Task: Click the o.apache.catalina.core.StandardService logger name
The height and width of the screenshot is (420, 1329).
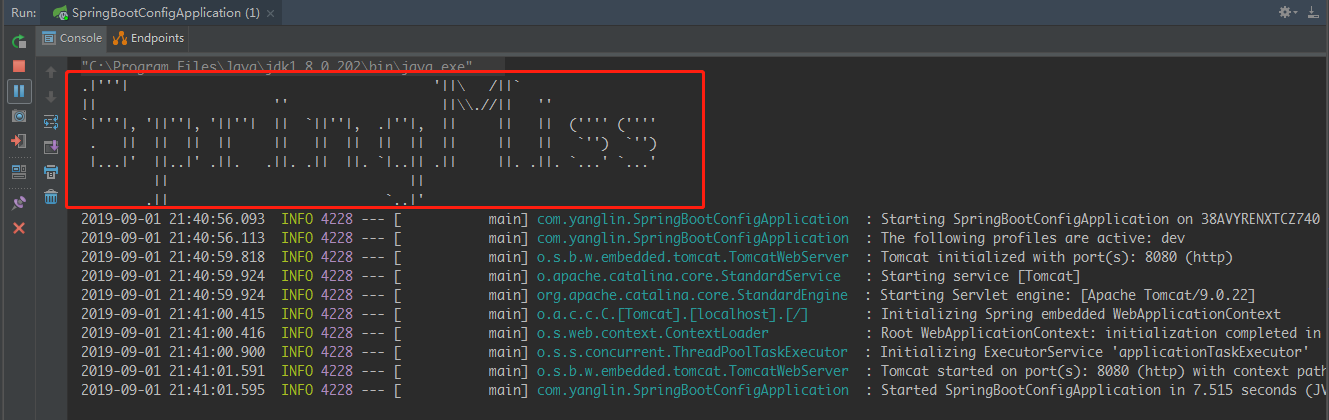Action: coord(689,276)
